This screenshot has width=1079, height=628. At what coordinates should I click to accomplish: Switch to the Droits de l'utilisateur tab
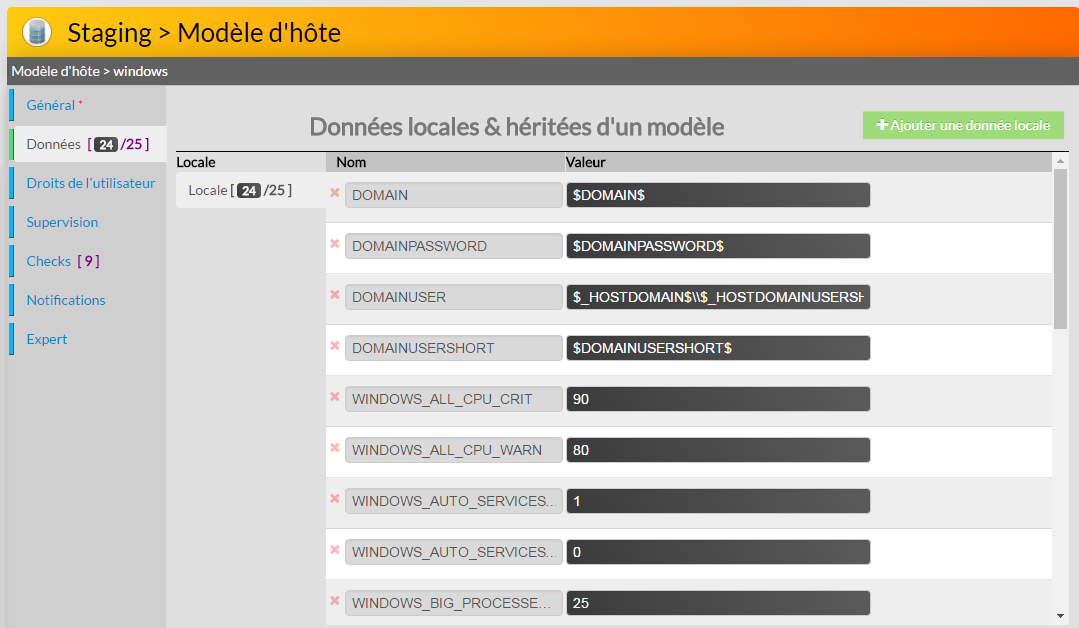point(90,183)
